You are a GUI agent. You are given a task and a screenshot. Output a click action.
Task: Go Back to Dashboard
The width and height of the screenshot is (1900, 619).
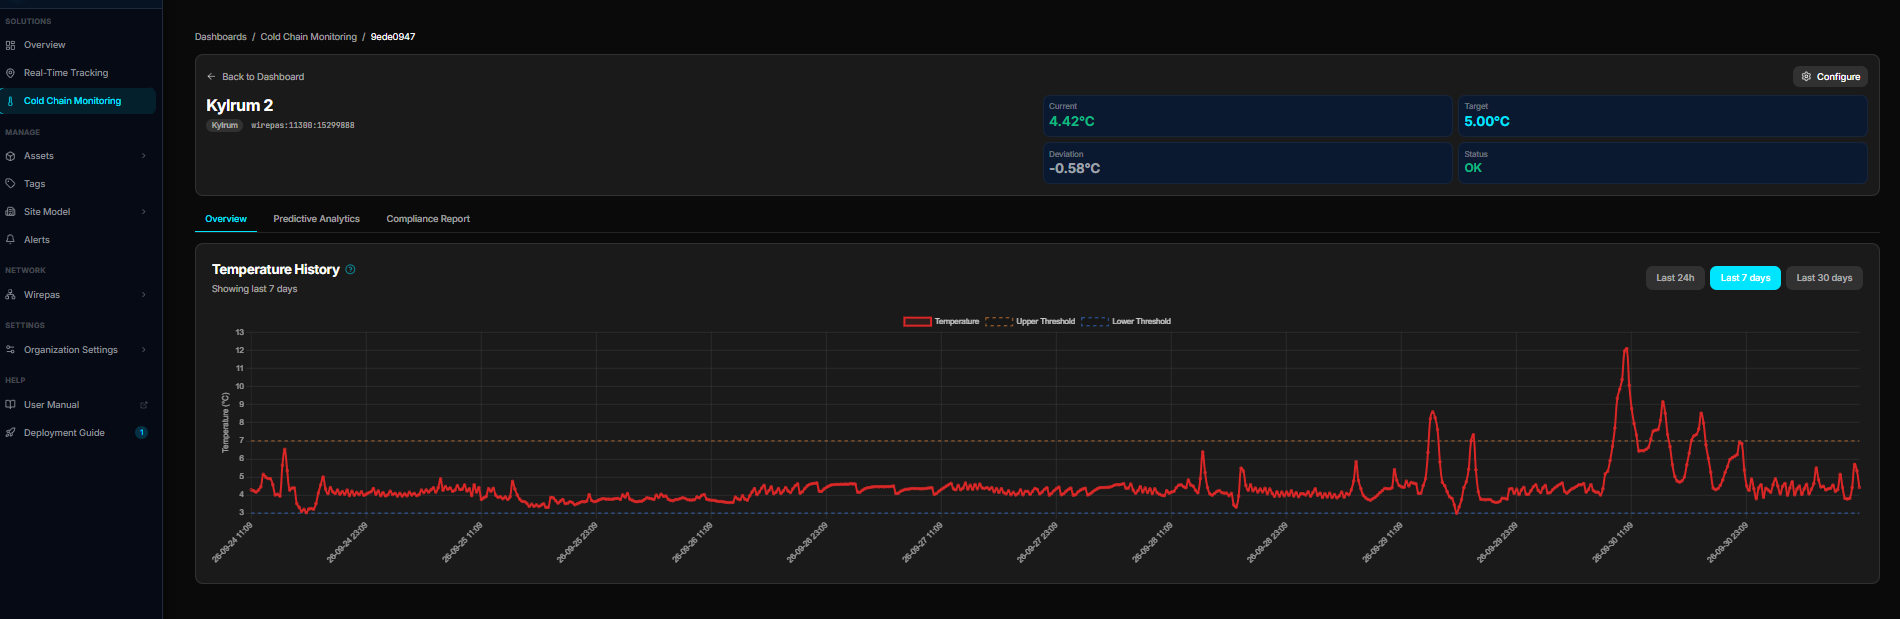(x=255, y=77)
